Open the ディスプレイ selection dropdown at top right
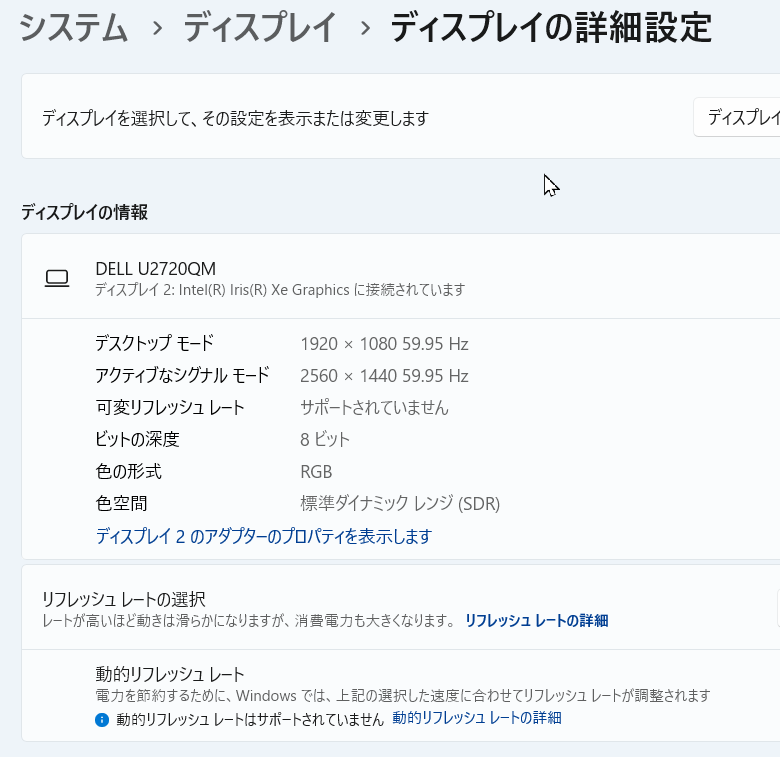780x757 pixels. point(738,118)
